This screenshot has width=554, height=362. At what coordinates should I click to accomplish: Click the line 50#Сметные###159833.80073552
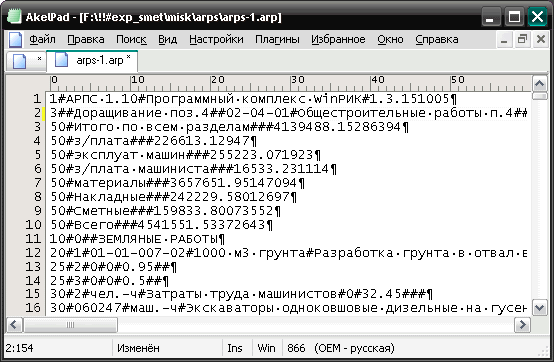point(165,211)
